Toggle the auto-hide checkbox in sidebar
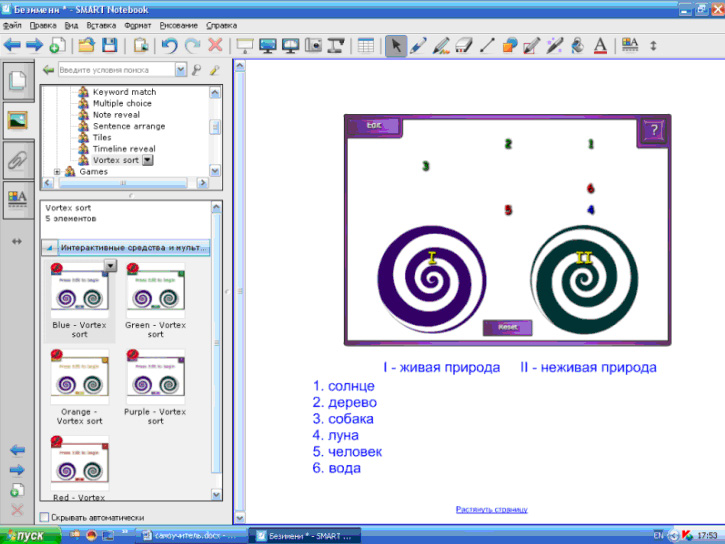The width and height of the screenshot is (725, 544). 44,517
